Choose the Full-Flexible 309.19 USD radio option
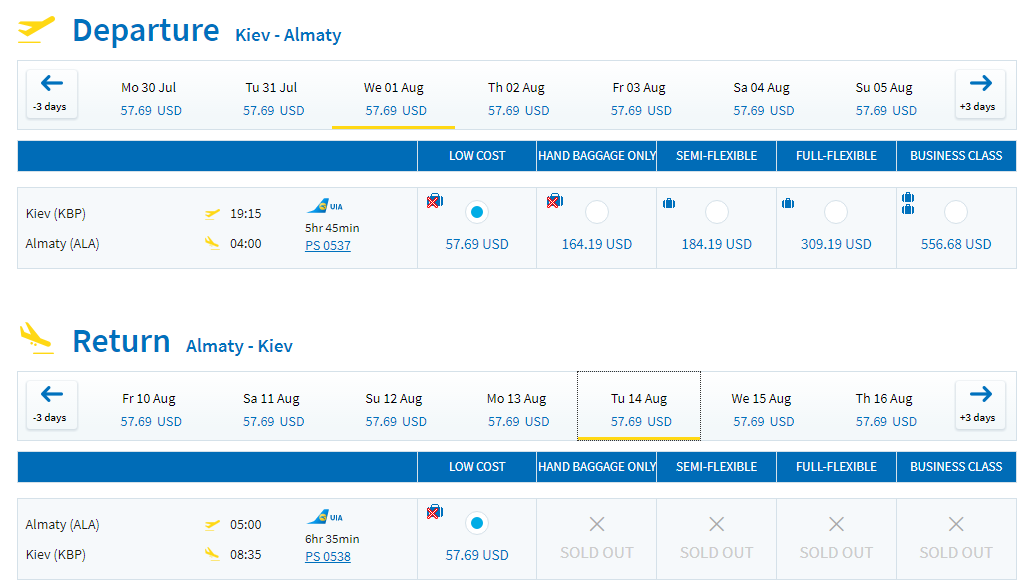1023x584 pixels. tap(836, 212)
